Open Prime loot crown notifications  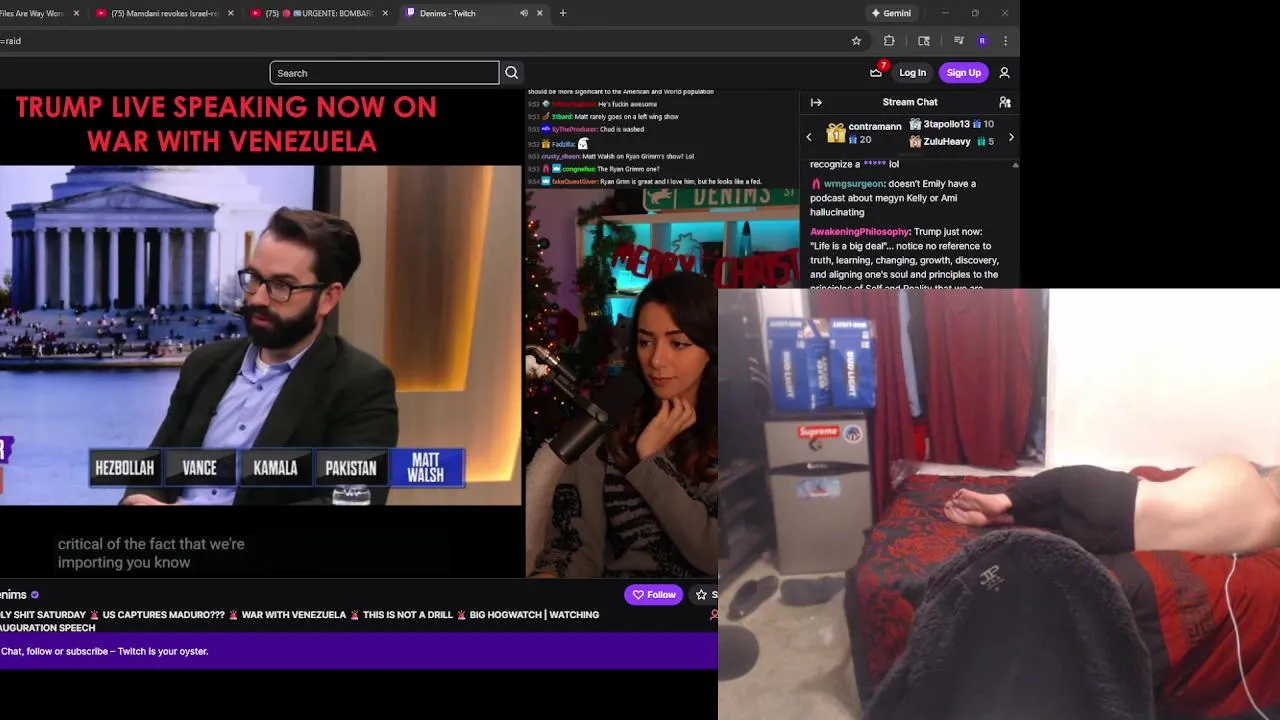click(x=876, y=72)
